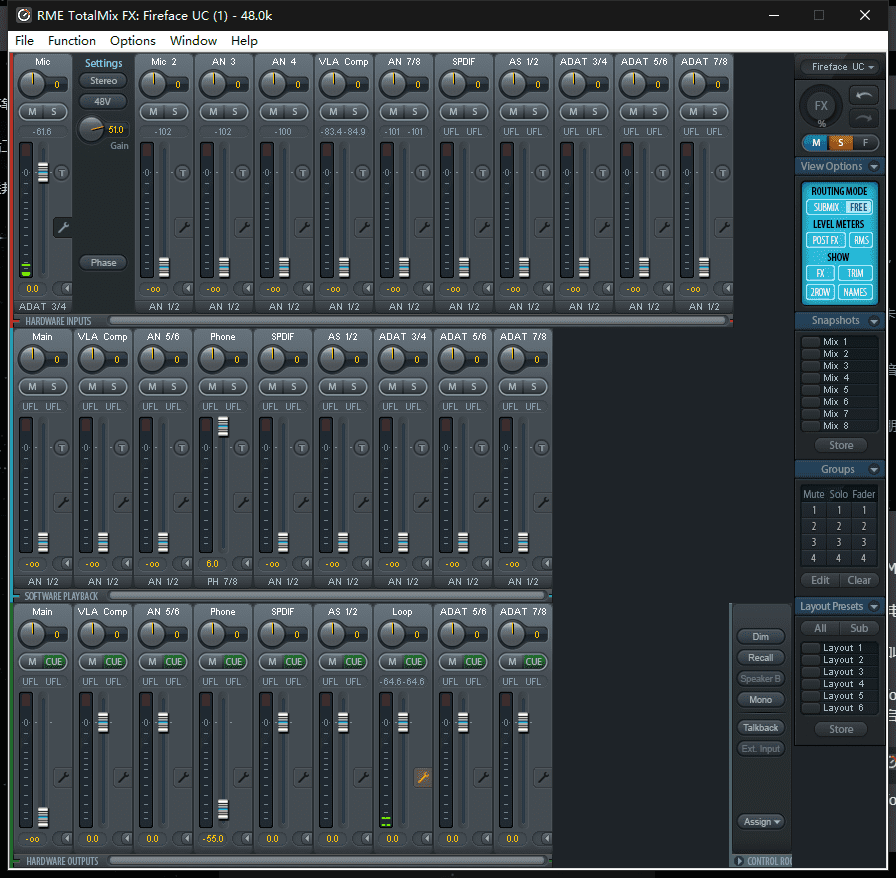Toggle global F fader button
The image size is (896, 878).
point(865,143)
